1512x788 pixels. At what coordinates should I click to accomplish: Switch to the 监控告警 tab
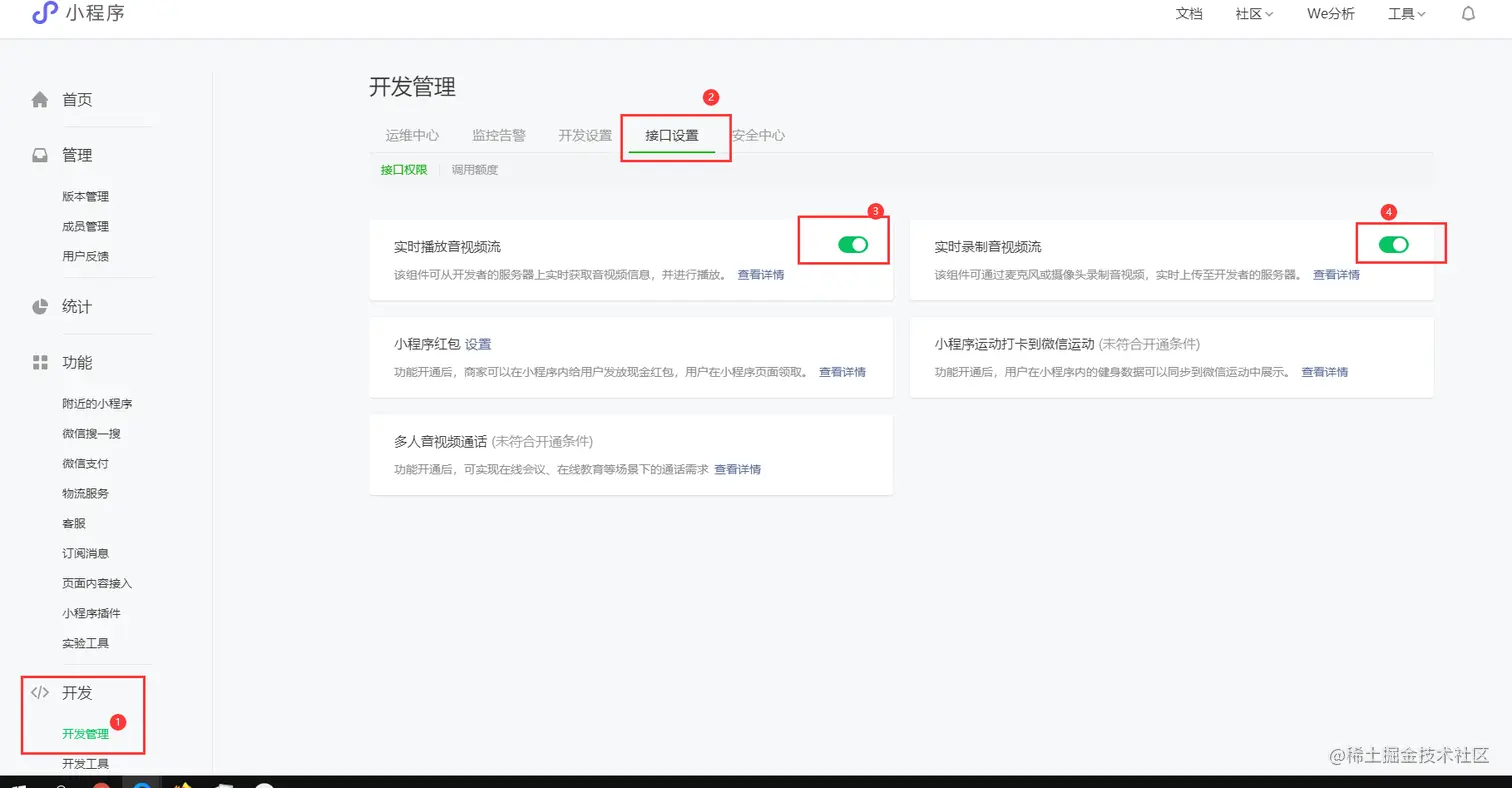(x=499, y=135)
